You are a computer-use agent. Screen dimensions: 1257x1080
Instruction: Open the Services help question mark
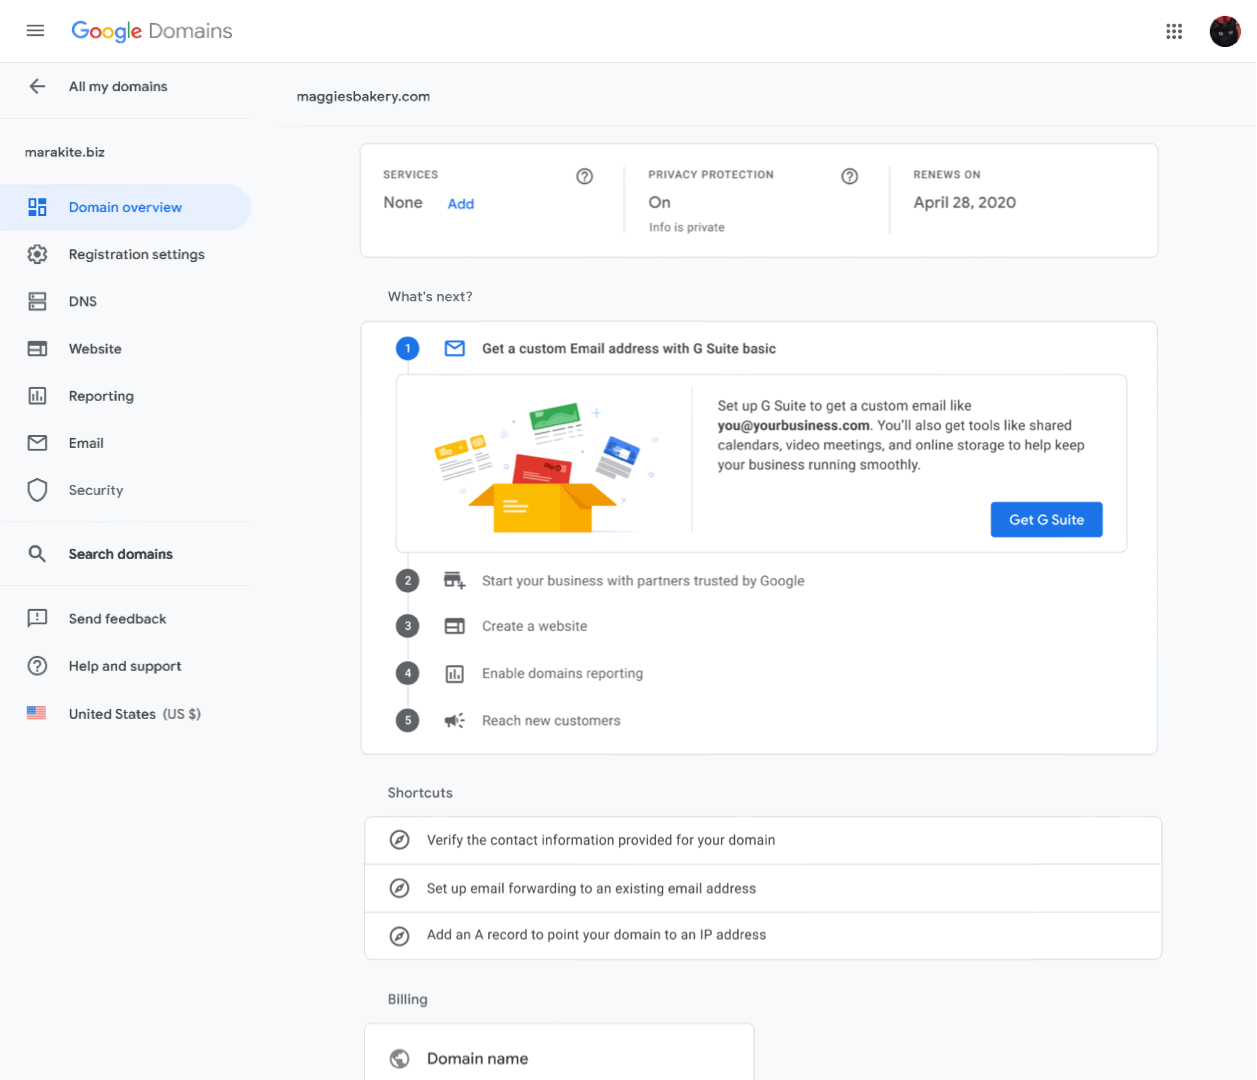(x=585, y=176)
